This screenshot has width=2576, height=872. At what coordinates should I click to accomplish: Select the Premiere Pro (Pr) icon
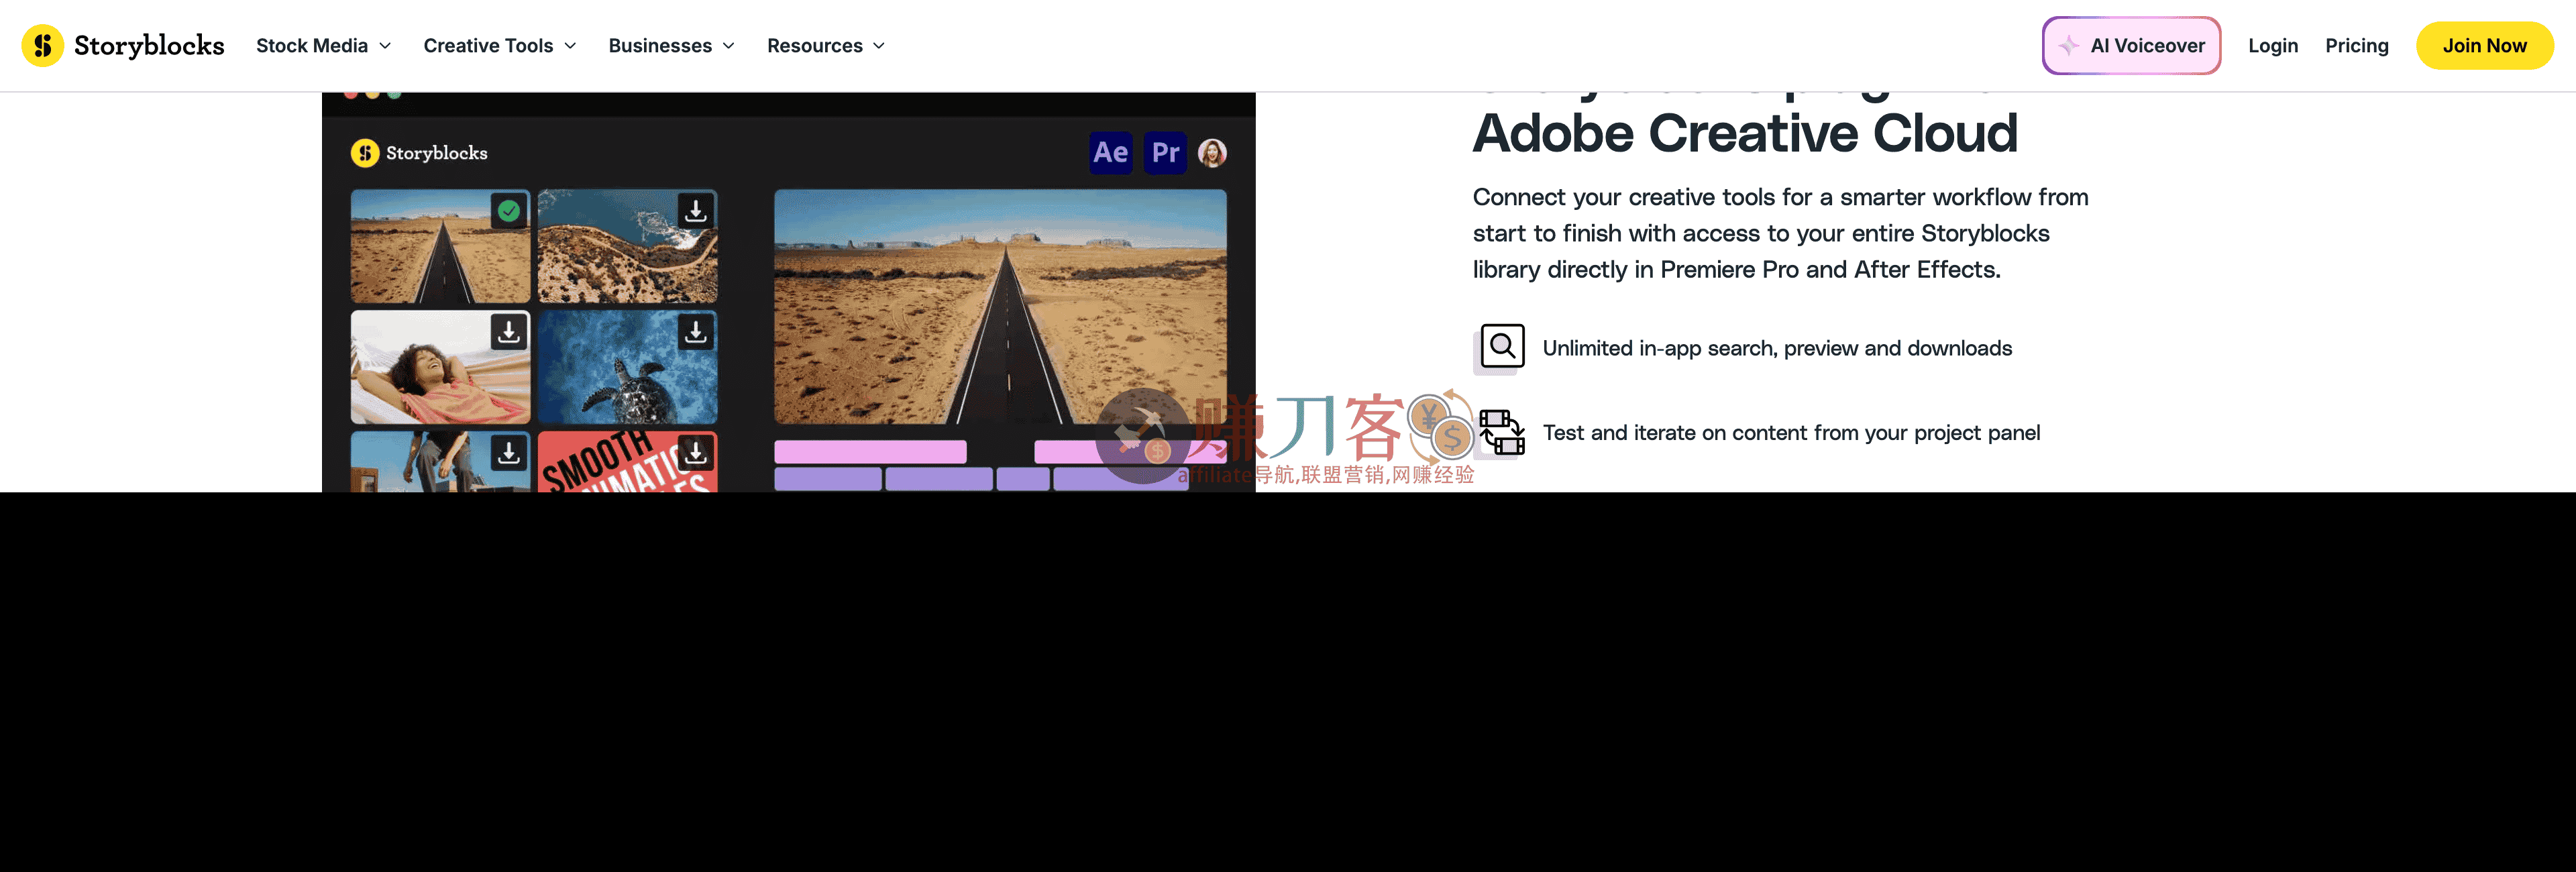tap(1165, 153)
